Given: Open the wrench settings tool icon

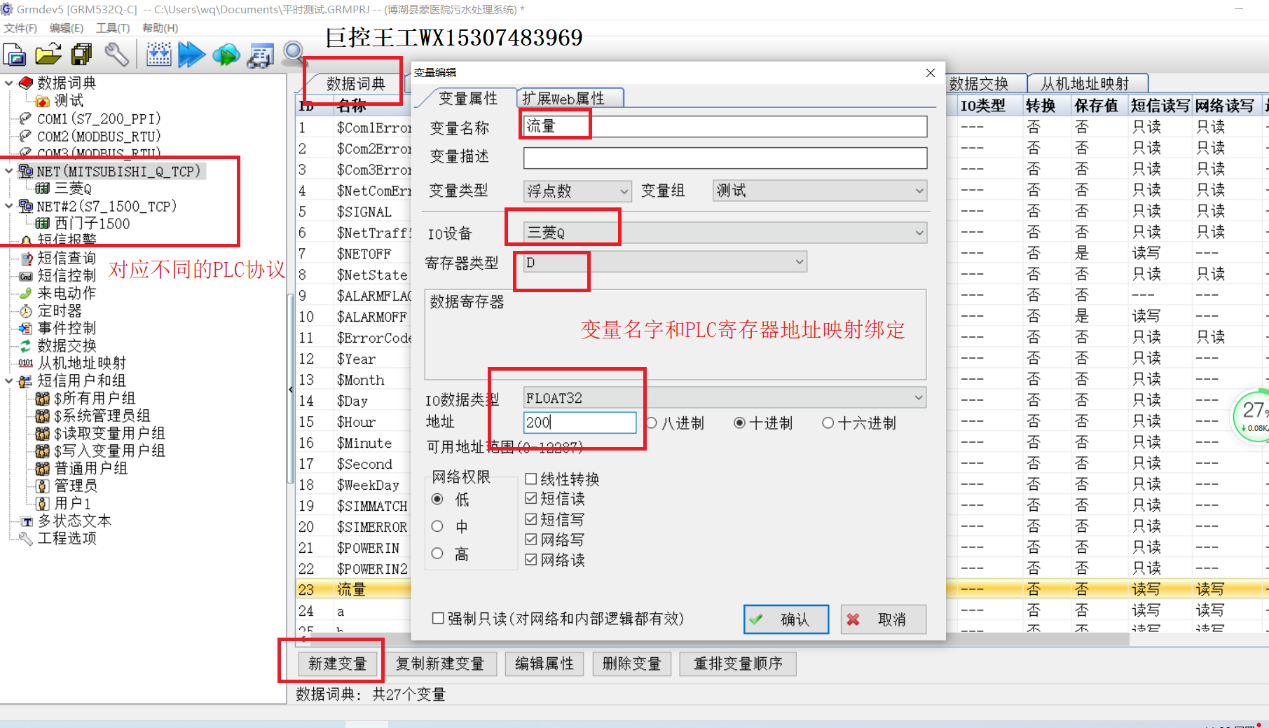Looking at the screenshot, I should (116, 54).
